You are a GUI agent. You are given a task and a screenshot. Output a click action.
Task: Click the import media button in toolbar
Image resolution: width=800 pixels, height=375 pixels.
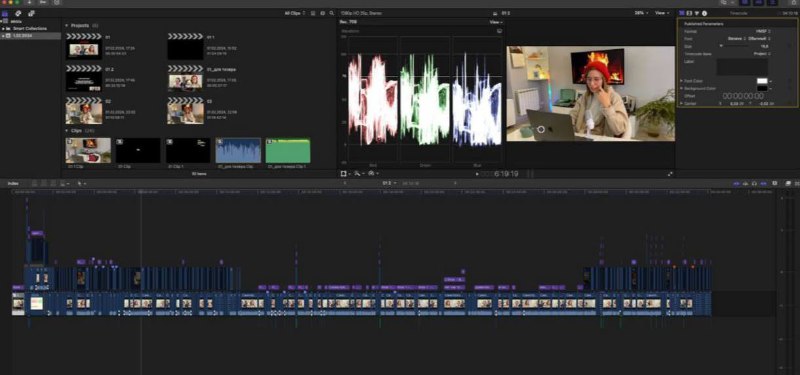30,2
